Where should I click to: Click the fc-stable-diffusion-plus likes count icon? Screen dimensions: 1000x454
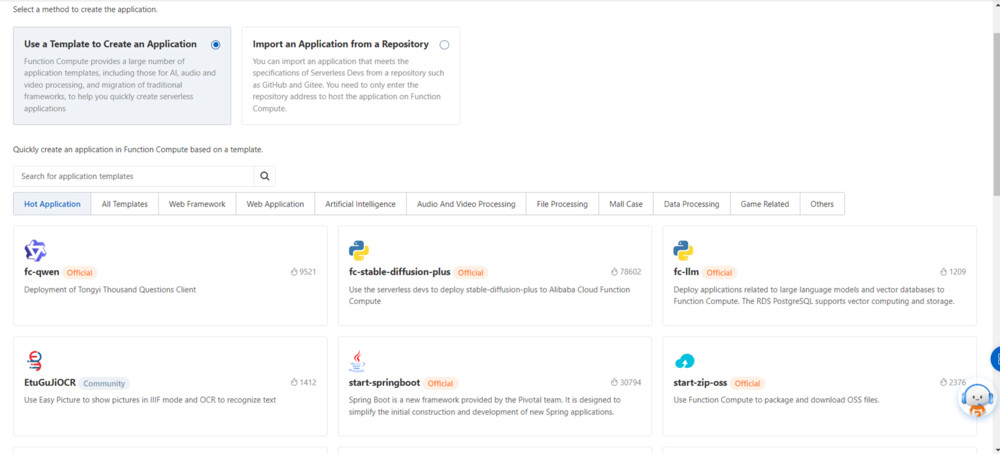tap(615, 272)
